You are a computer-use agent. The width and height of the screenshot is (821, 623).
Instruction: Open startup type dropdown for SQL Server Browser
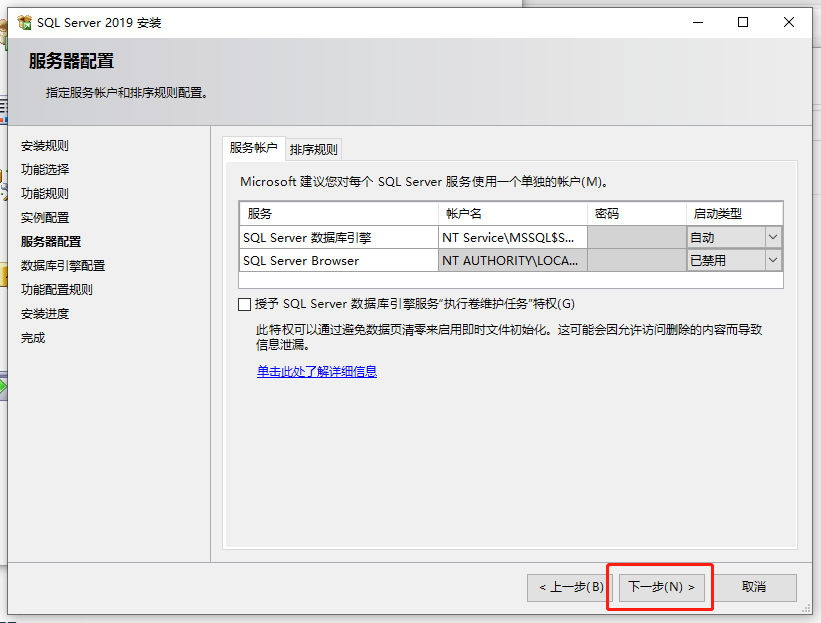coord(773,260)
